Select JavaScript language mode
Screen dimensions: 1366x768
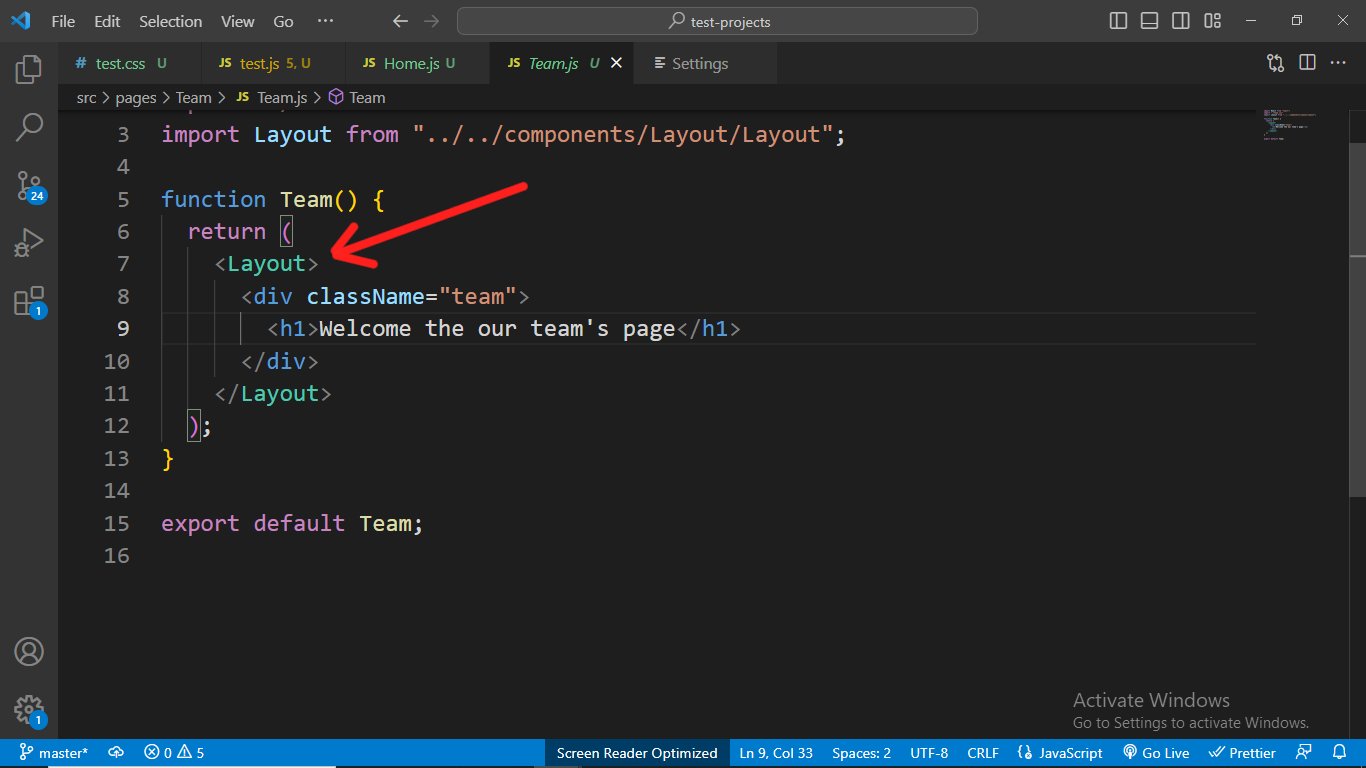click(1060, 753)
